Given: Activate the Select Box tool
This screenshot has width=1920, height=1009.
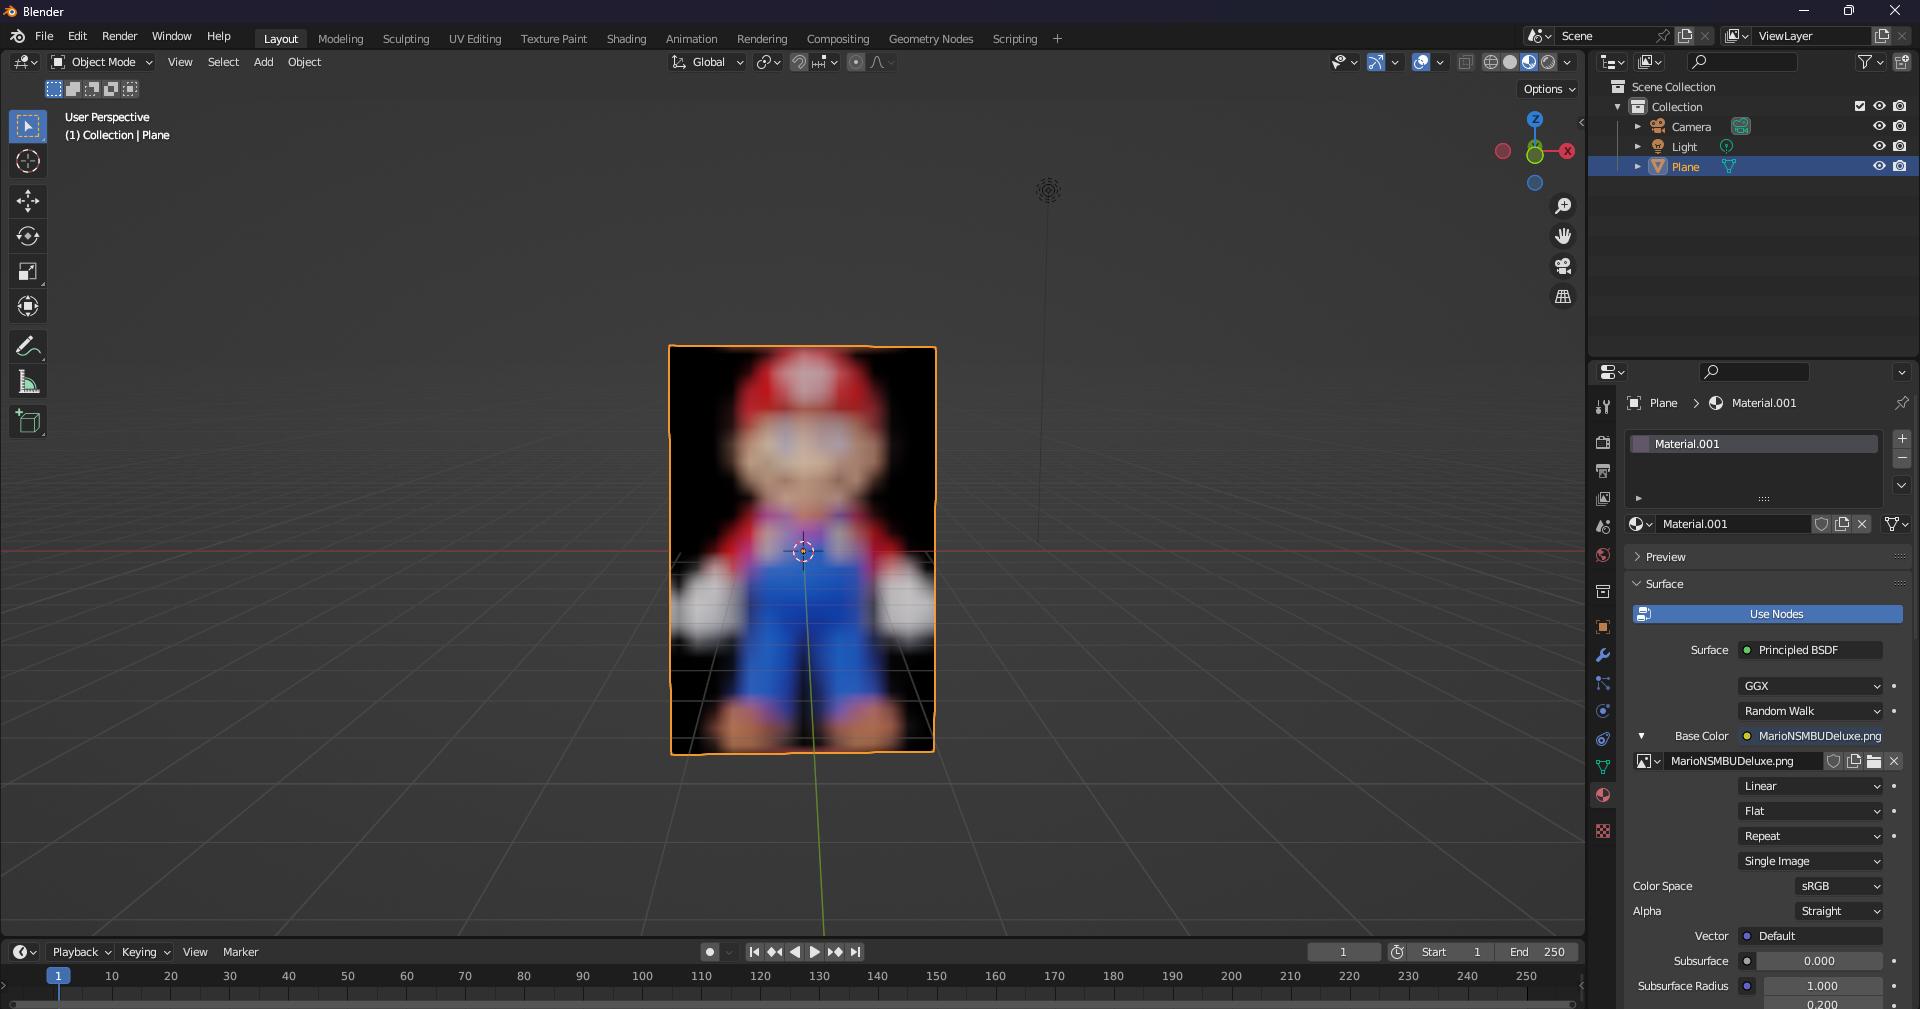Looking at the screenshot, I should coord(28,126).
